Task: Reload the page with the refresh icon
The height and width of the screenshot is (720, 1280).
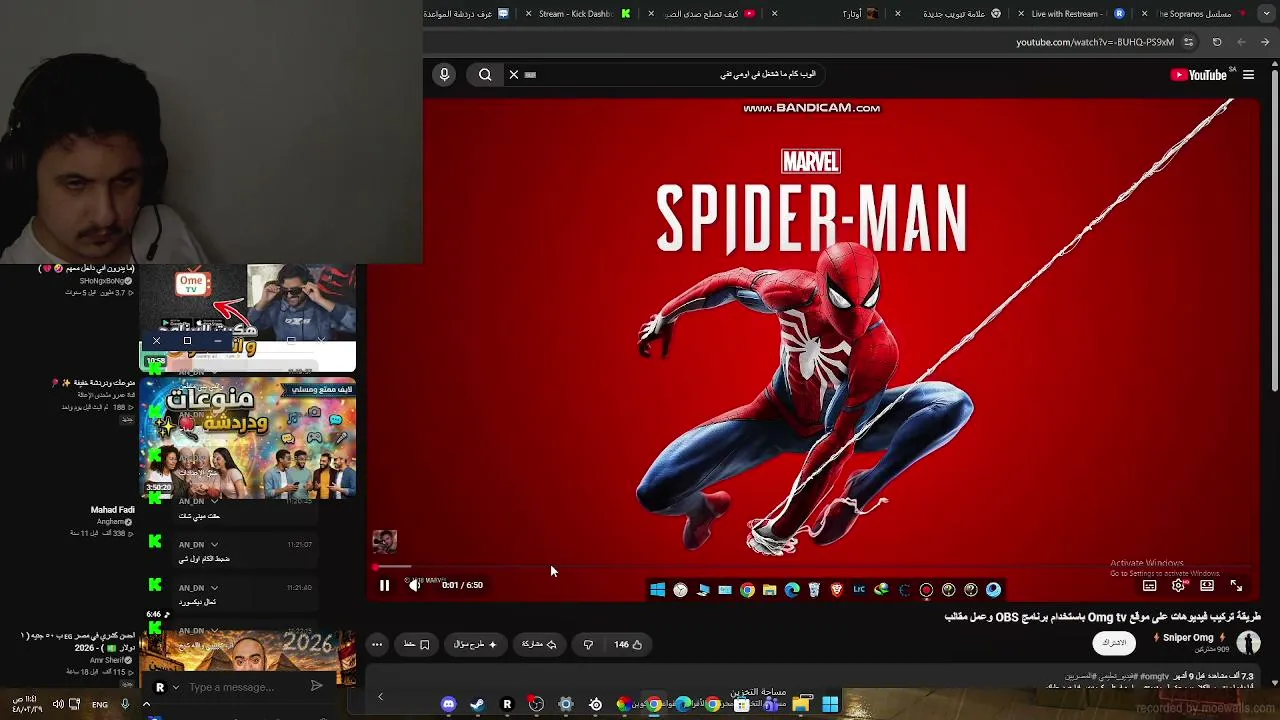Action: 1217,42
